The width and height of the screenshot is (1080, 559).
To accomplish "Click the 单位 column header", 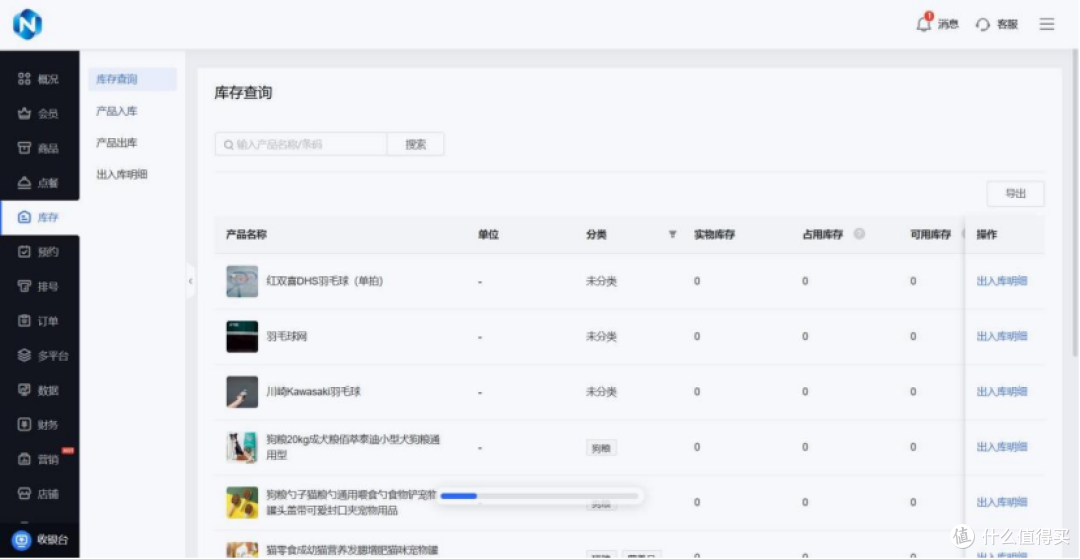I will [488, 234].
